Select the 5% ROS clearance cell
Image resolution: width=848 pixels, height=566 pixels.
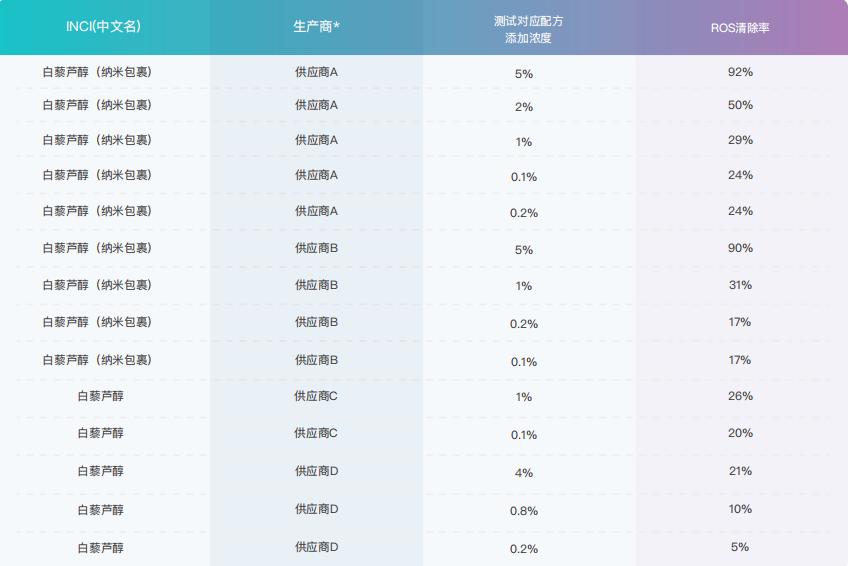pos(740,547)
